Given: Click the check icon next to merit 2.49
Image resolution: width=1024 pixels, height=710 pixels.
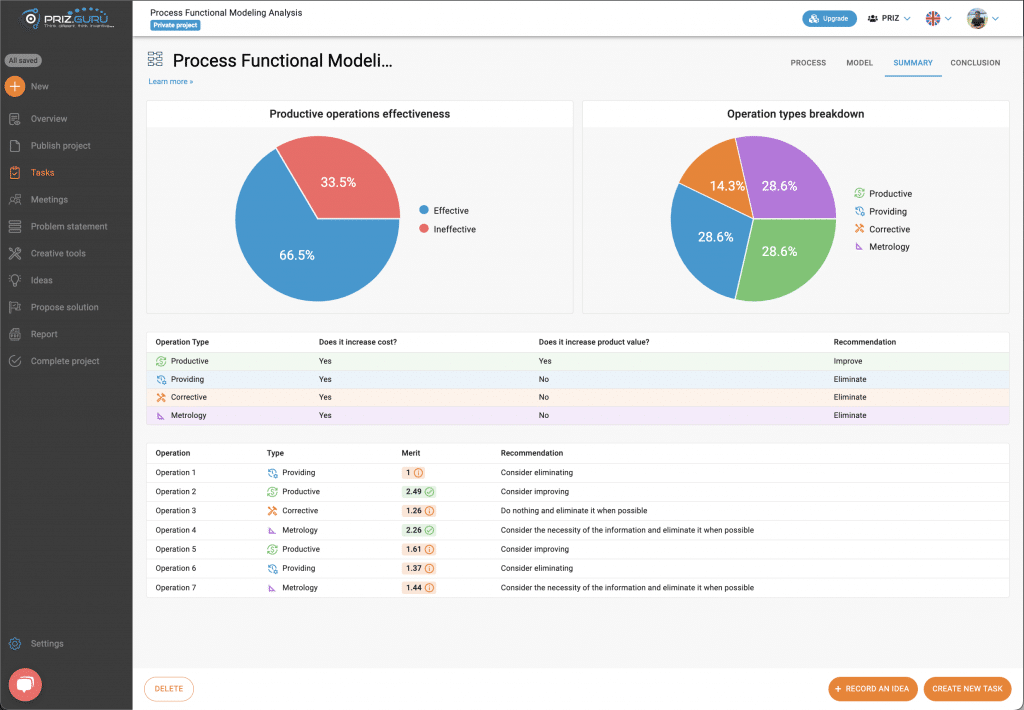Looking at the screenshot, I should 429,491.
